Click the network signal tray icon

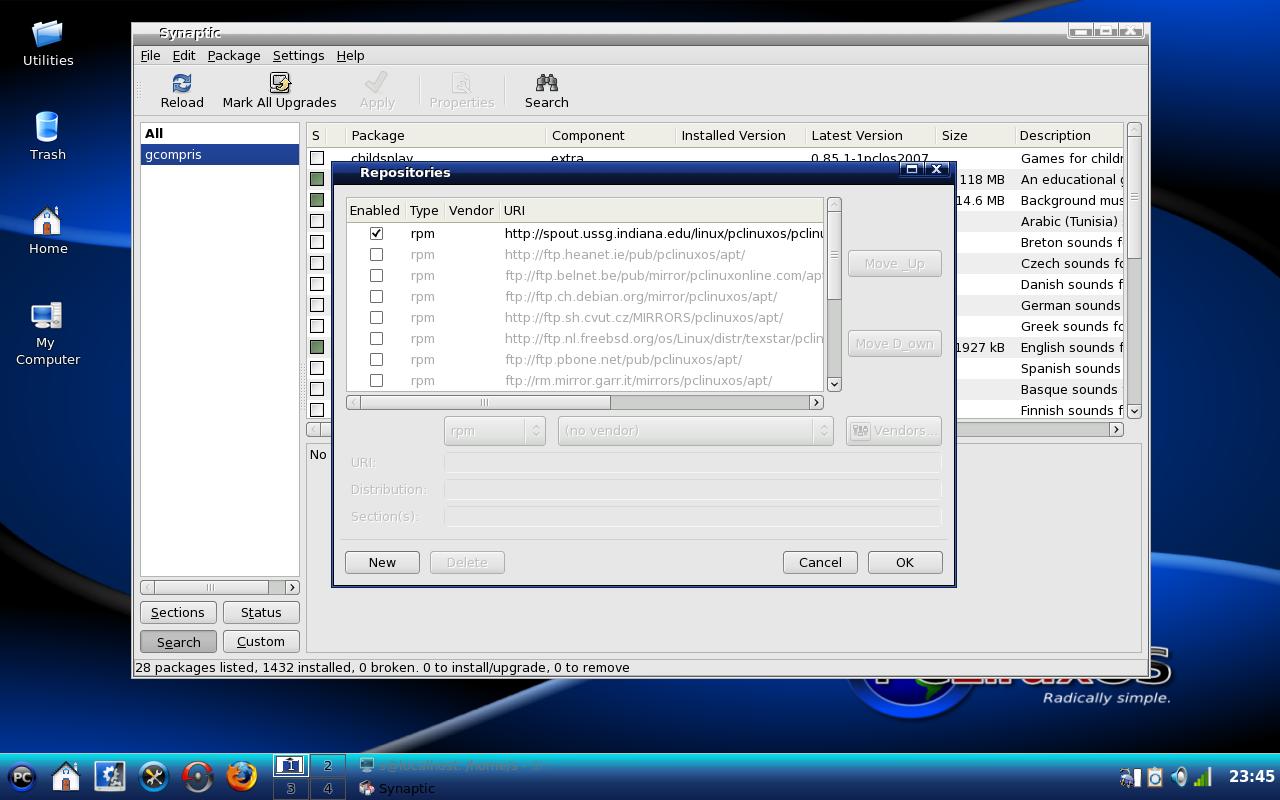point(1203,777)
